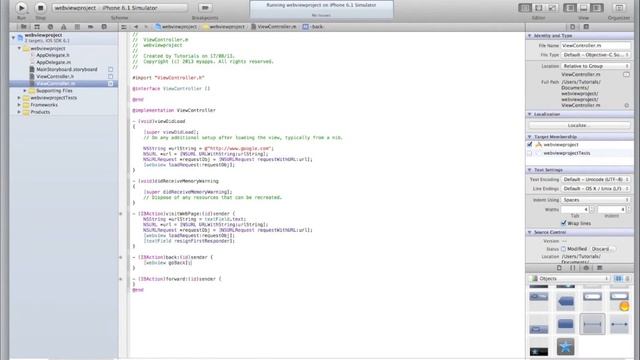640x360 pixels.
Task: Select the Version editor button
Action: pos(552,8)
